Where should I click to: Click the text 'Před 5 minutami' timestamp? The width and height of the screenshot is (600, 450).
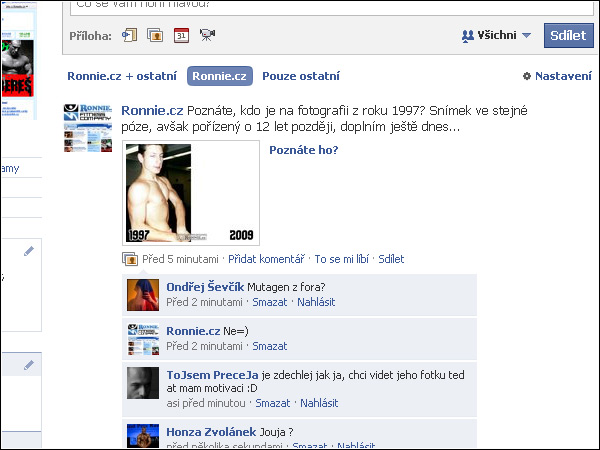pos(180,259)
